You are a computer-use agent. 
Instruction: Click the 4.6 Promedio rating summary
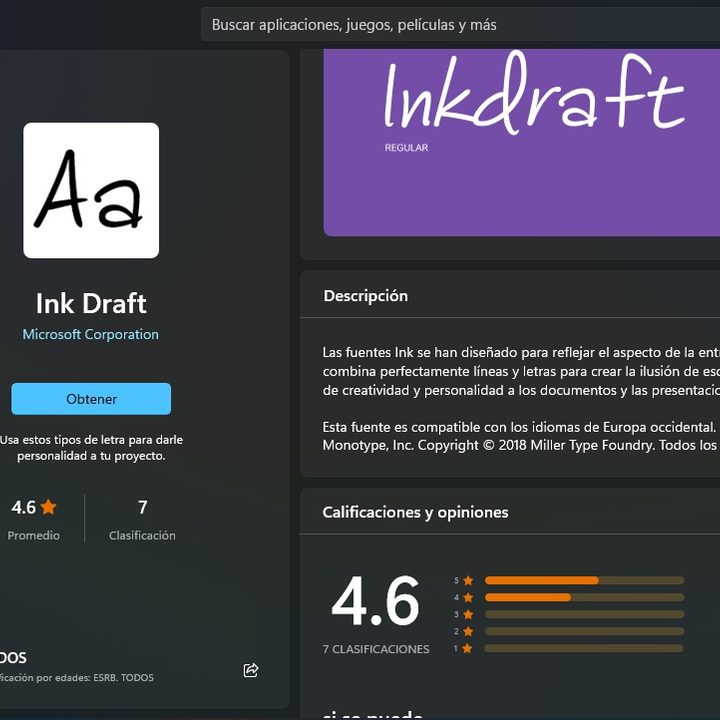pos(34,519)
